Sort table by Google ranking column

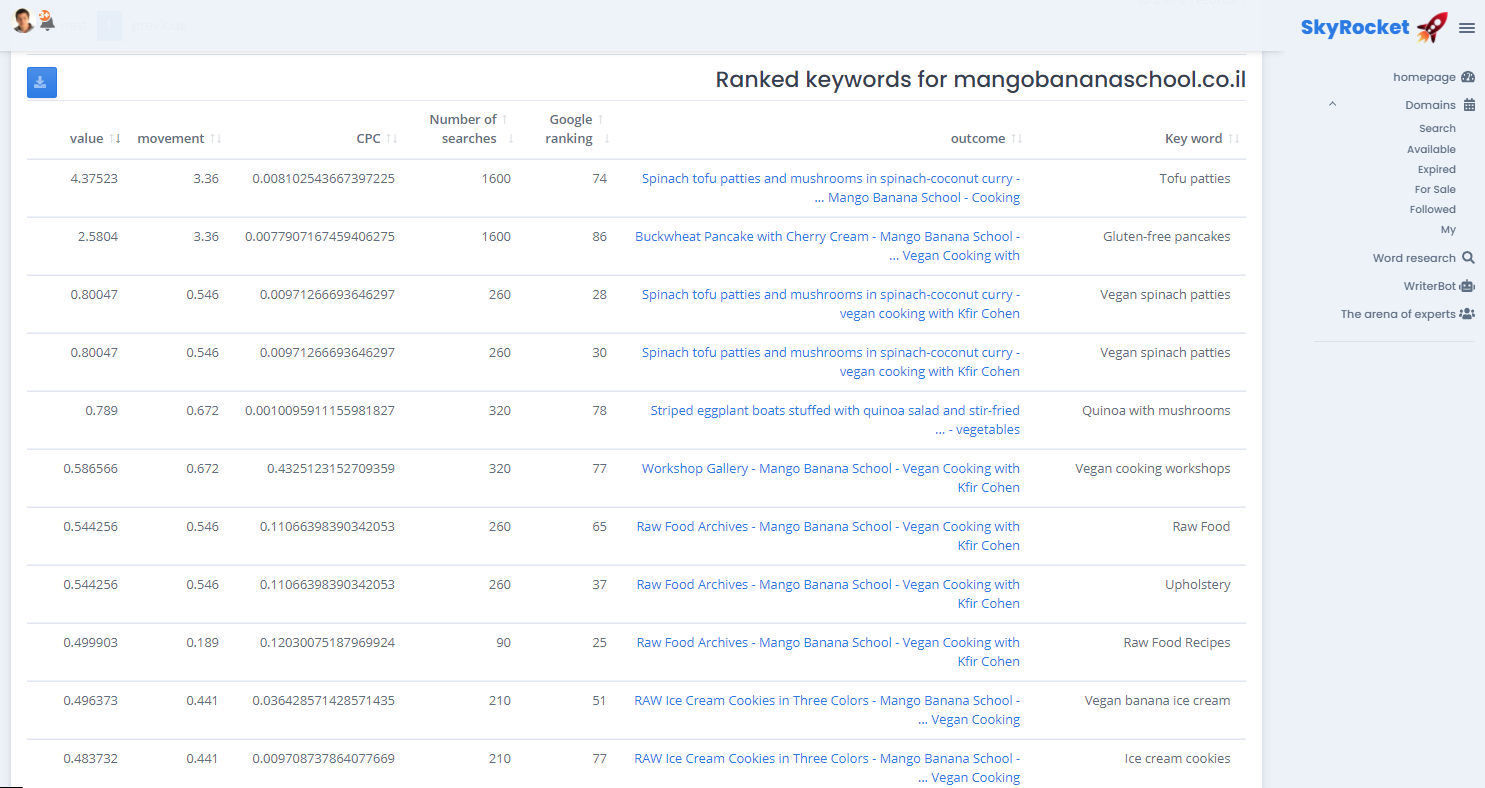(x=571, y=129)
